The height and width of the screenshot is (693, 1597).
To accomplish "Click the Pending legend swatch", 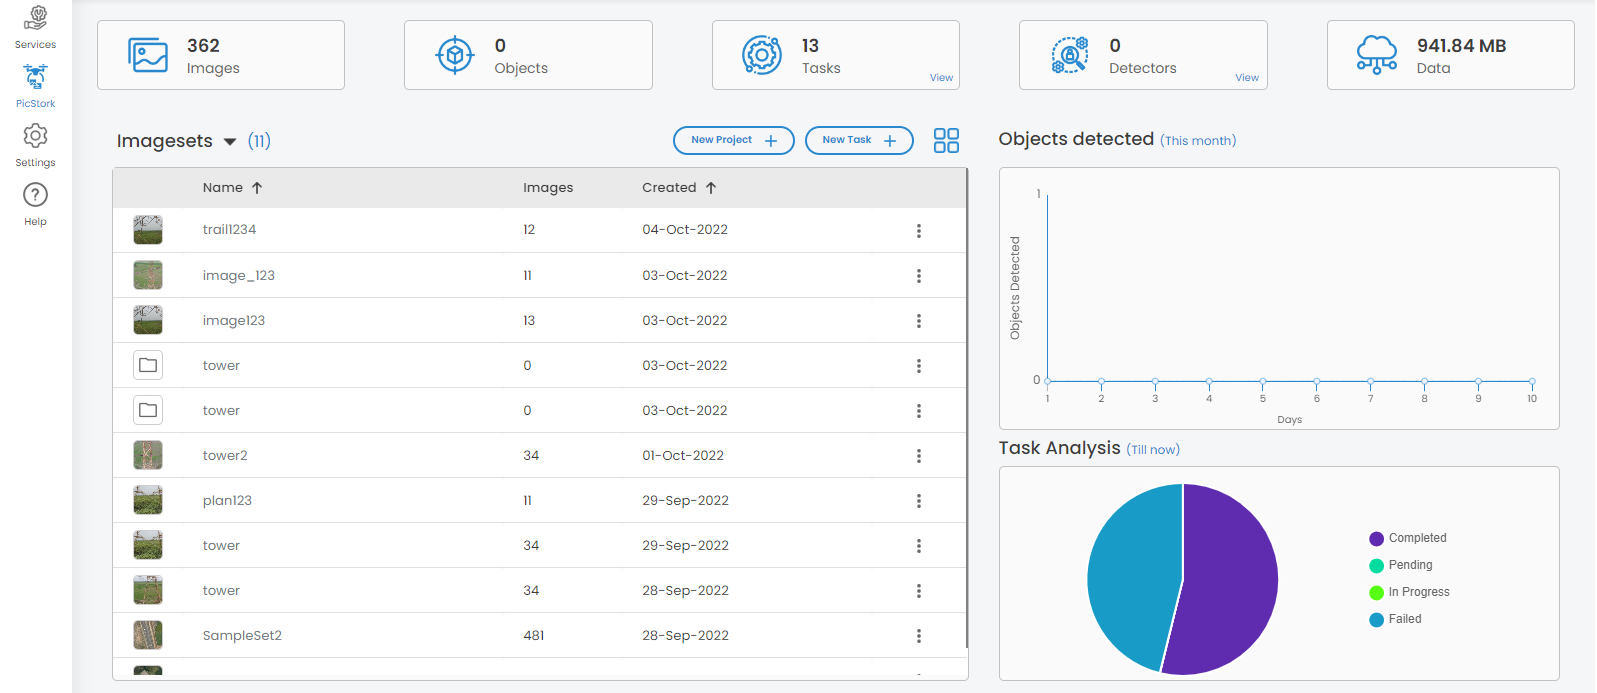I will pos(1377,566).
